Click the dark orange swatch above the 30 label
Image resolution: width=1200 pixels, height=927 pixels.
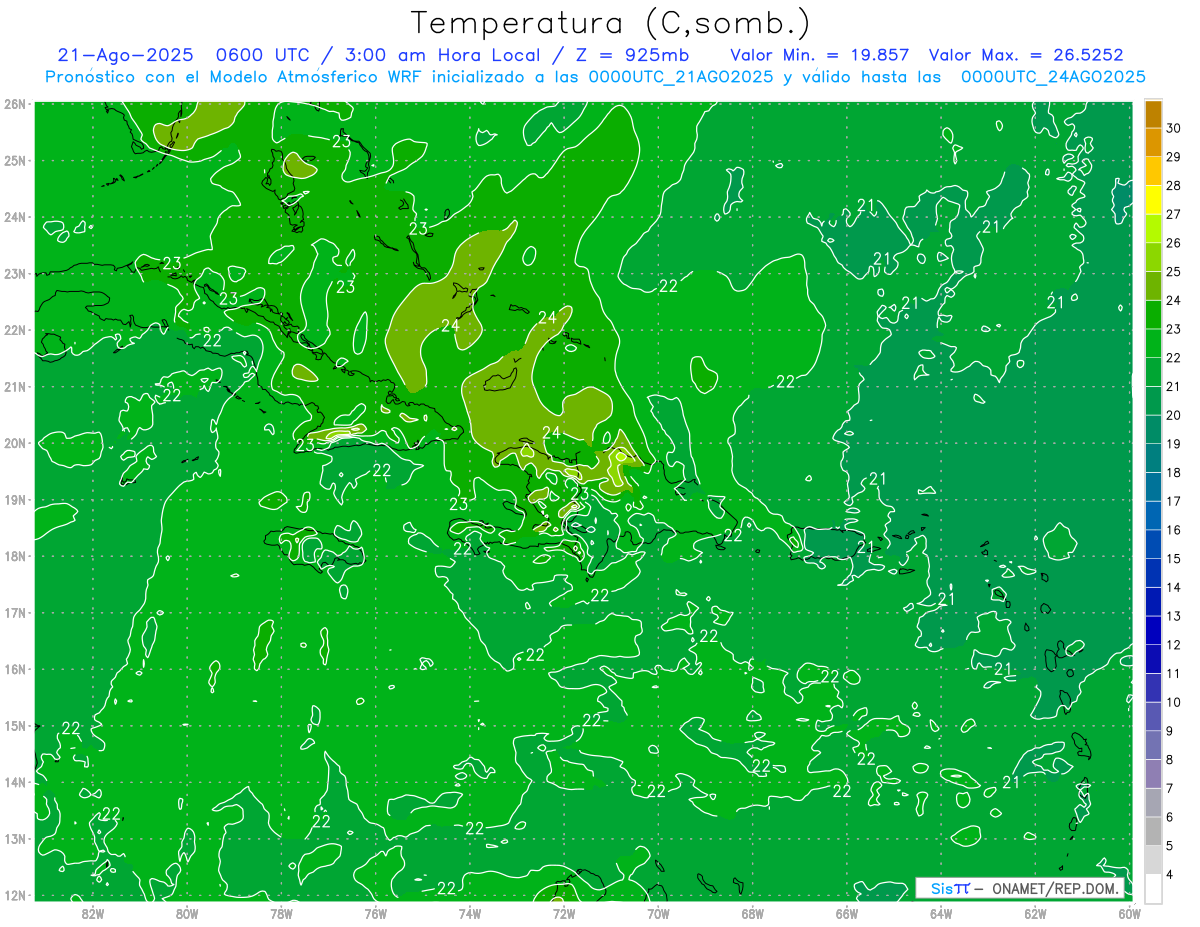pyautogui.click(x=1153, y=114)
